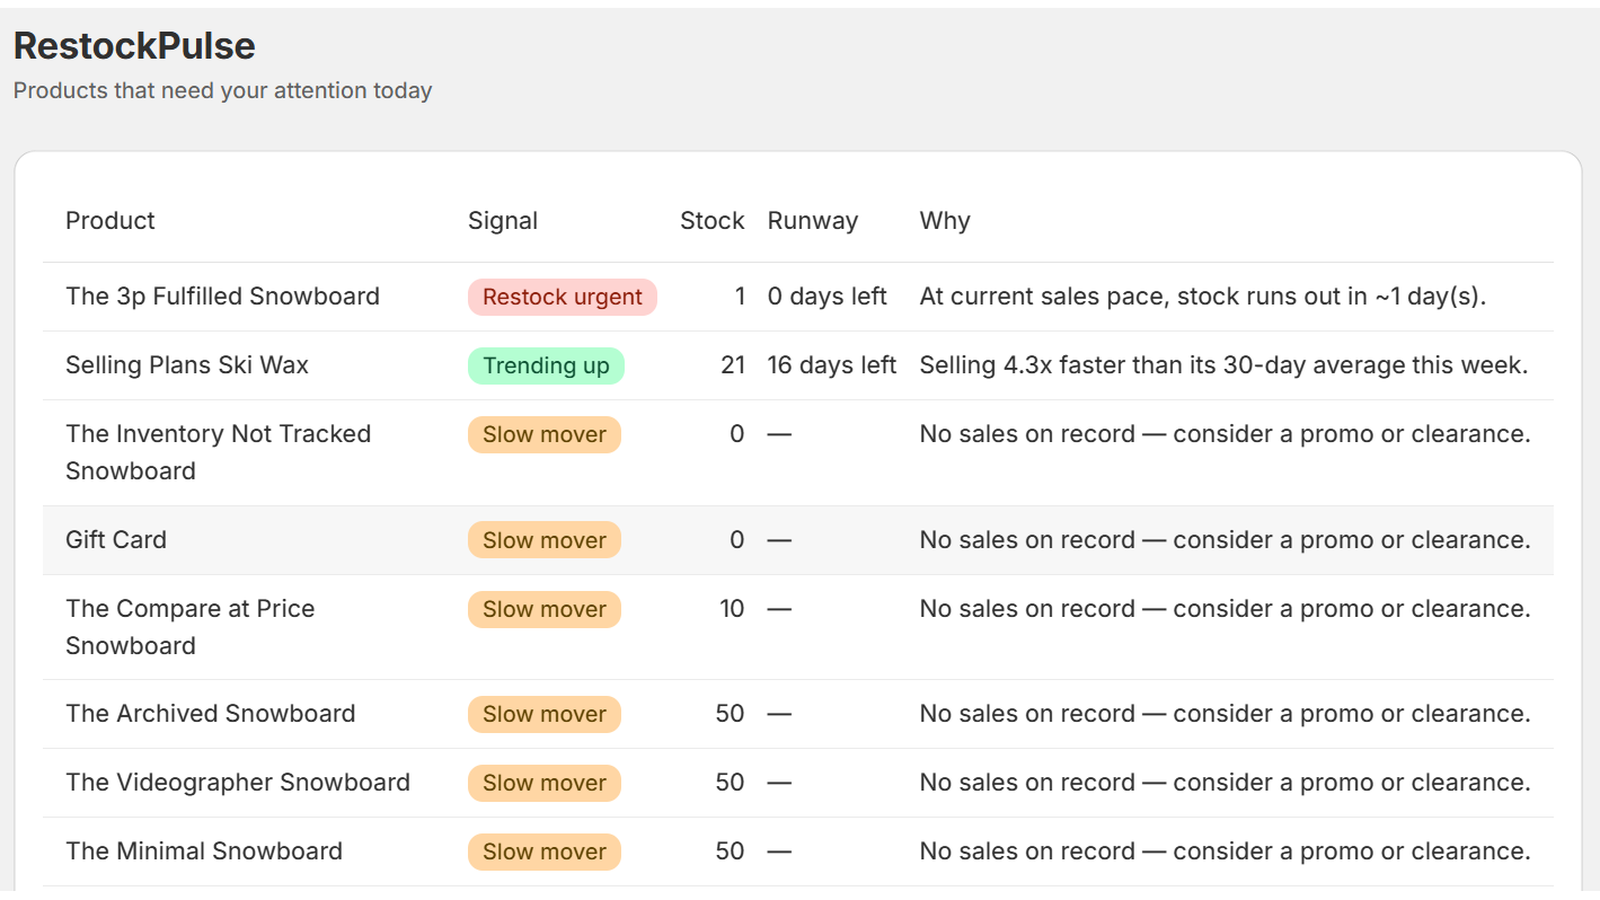Click Slow mover badge for Archived Snowboard
The height and width of the screenshot is (900, 1600).
[x=544, y=715]
